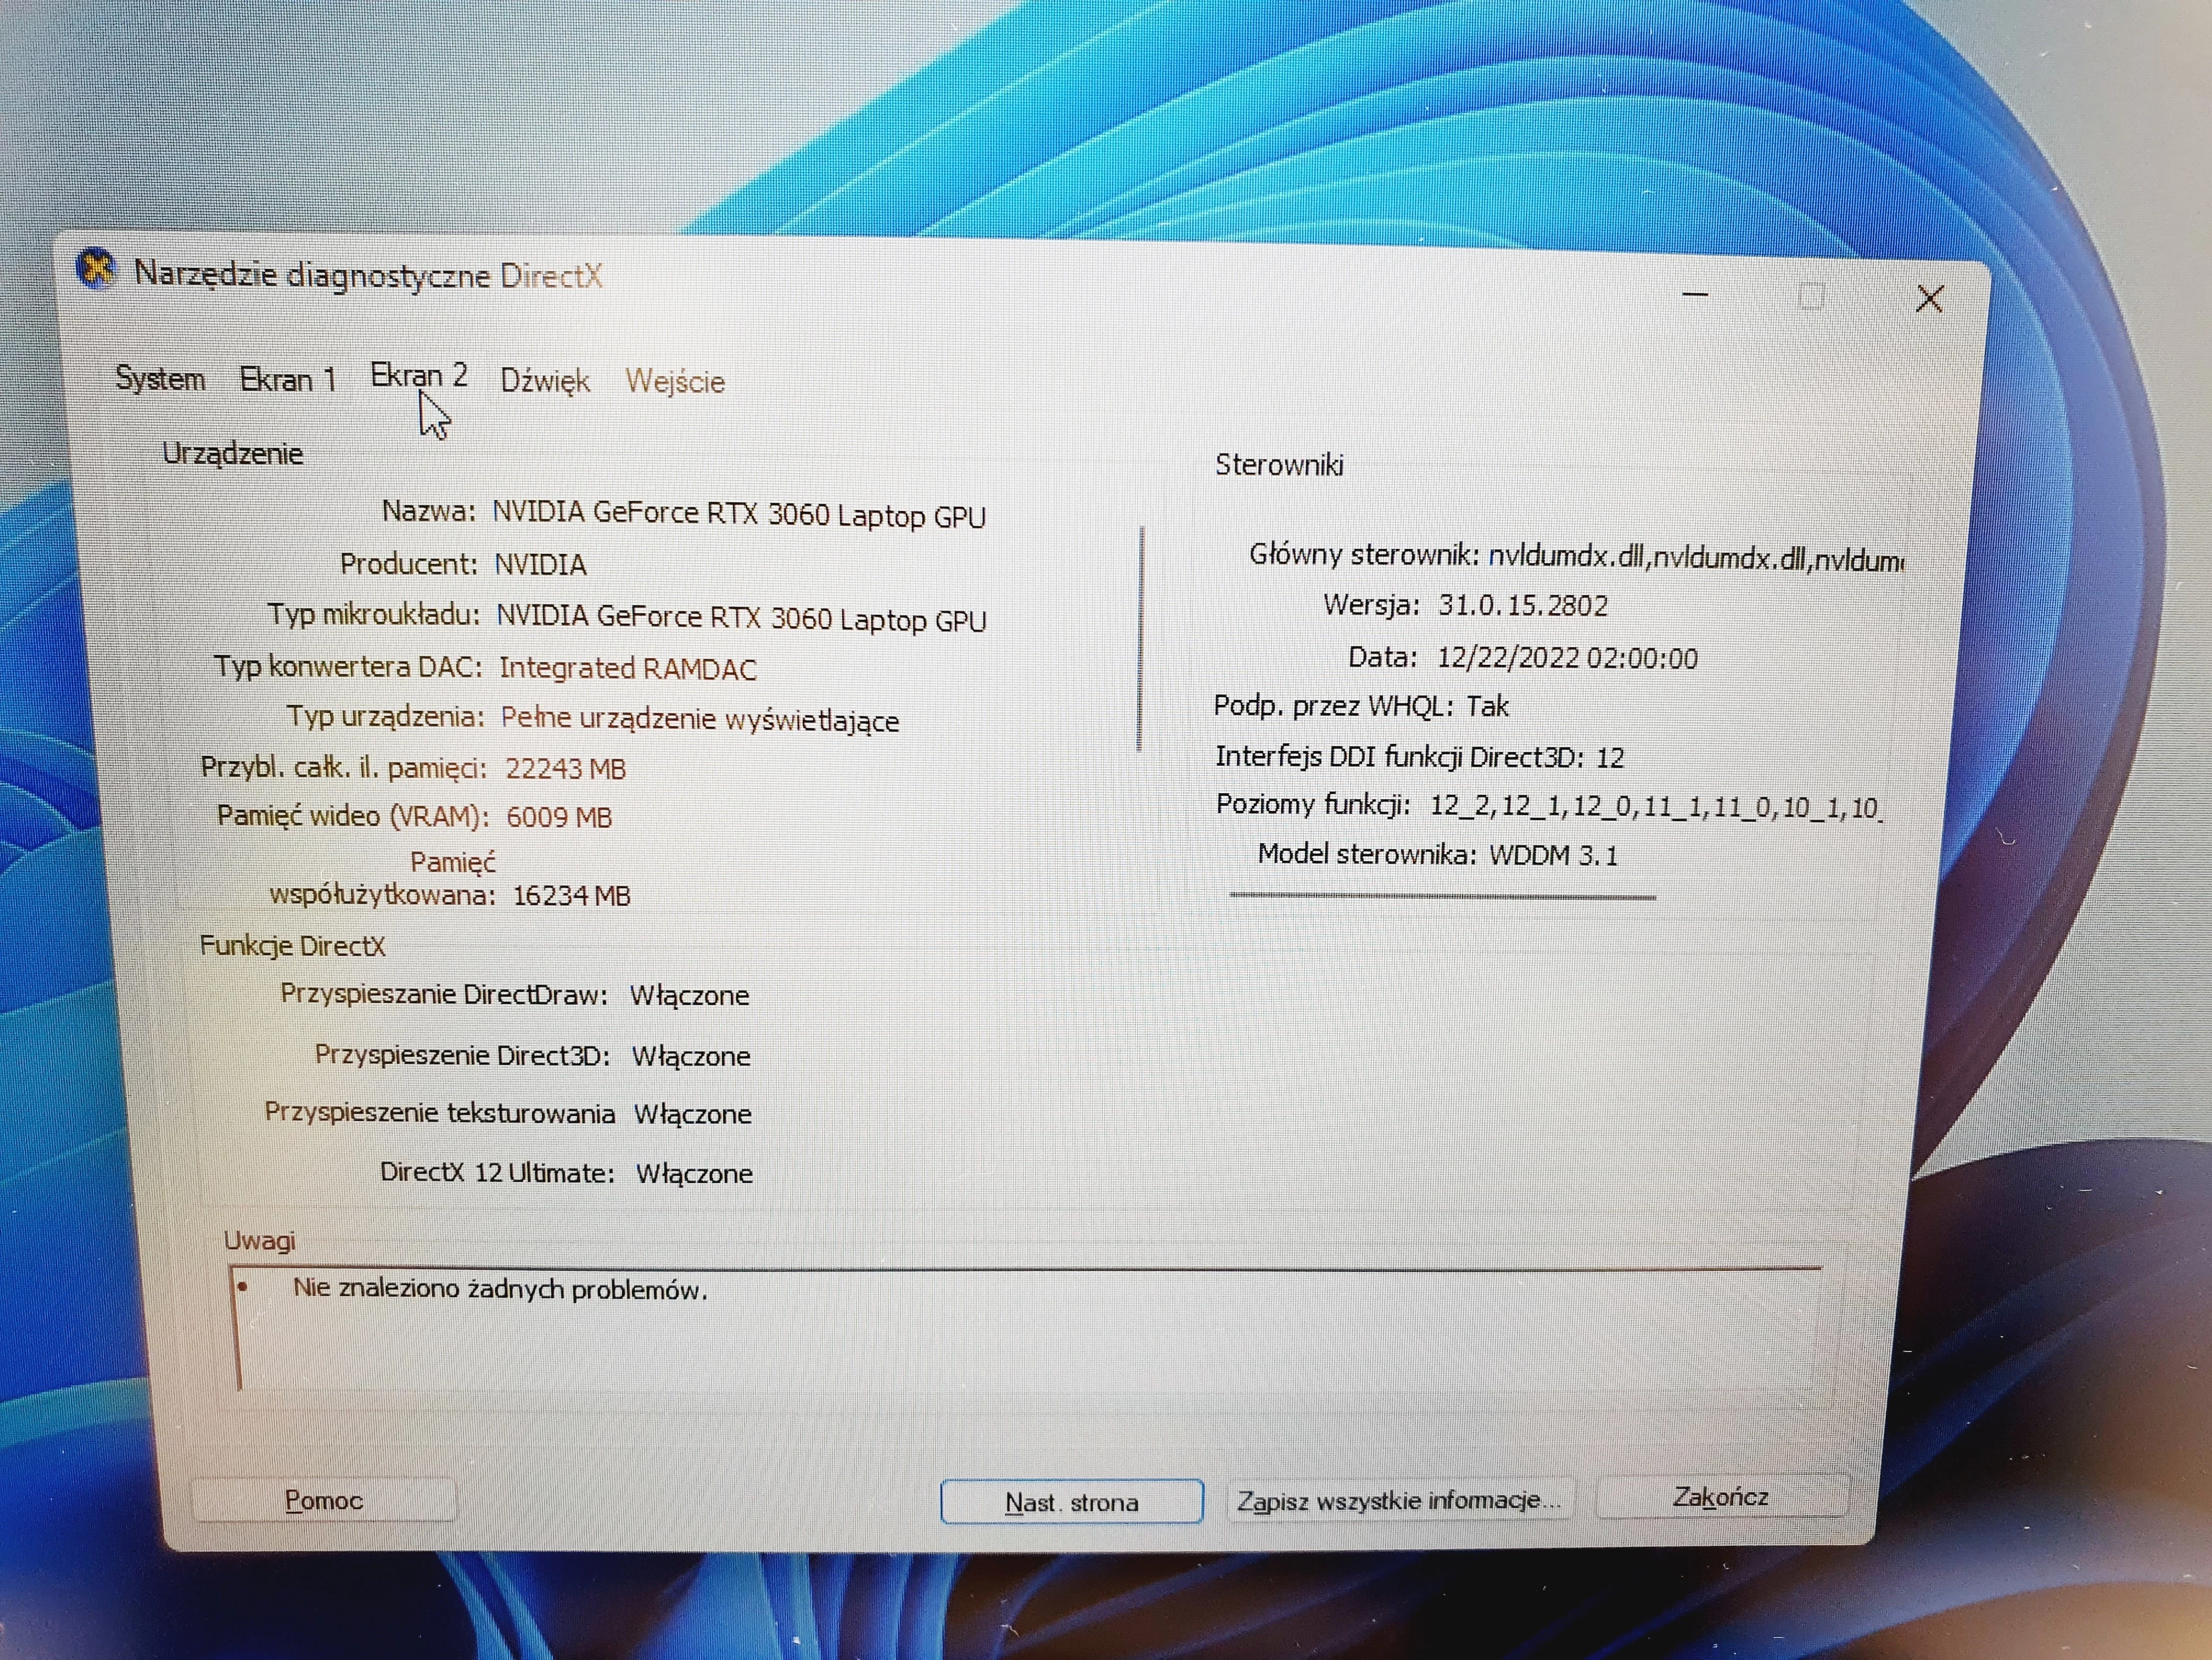
Task: Click Przyspieszanie DirectDraw Włączone value
Action: click(x=689, y=996)
